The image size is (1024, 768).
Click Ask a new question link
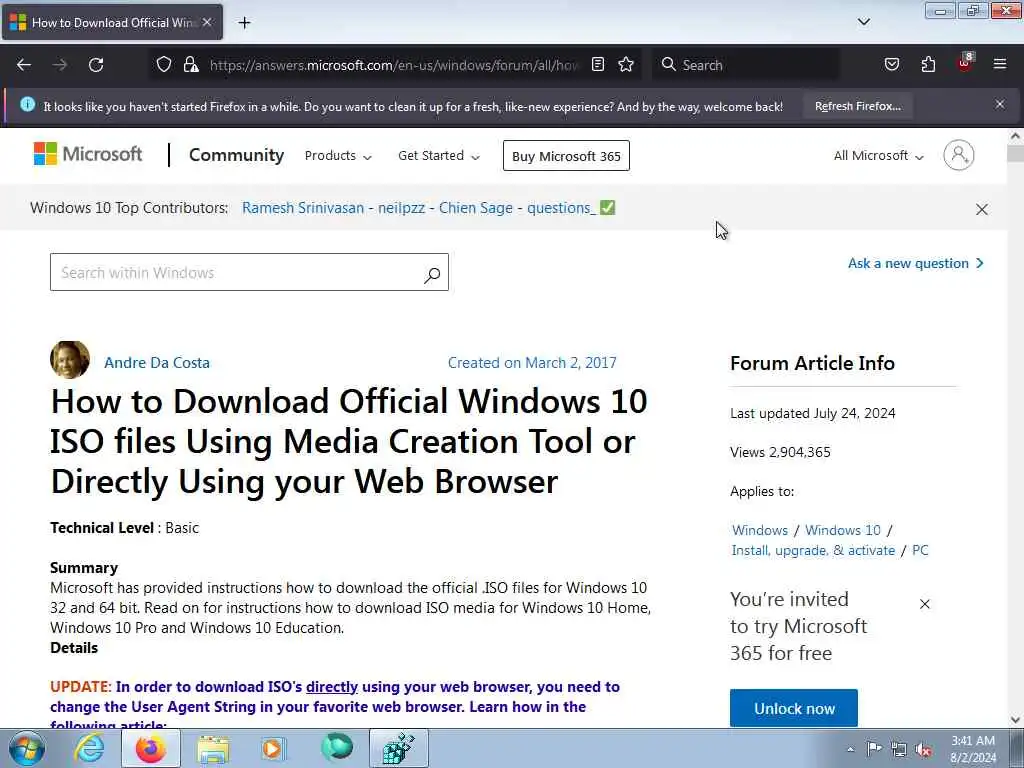pos(916,263)
